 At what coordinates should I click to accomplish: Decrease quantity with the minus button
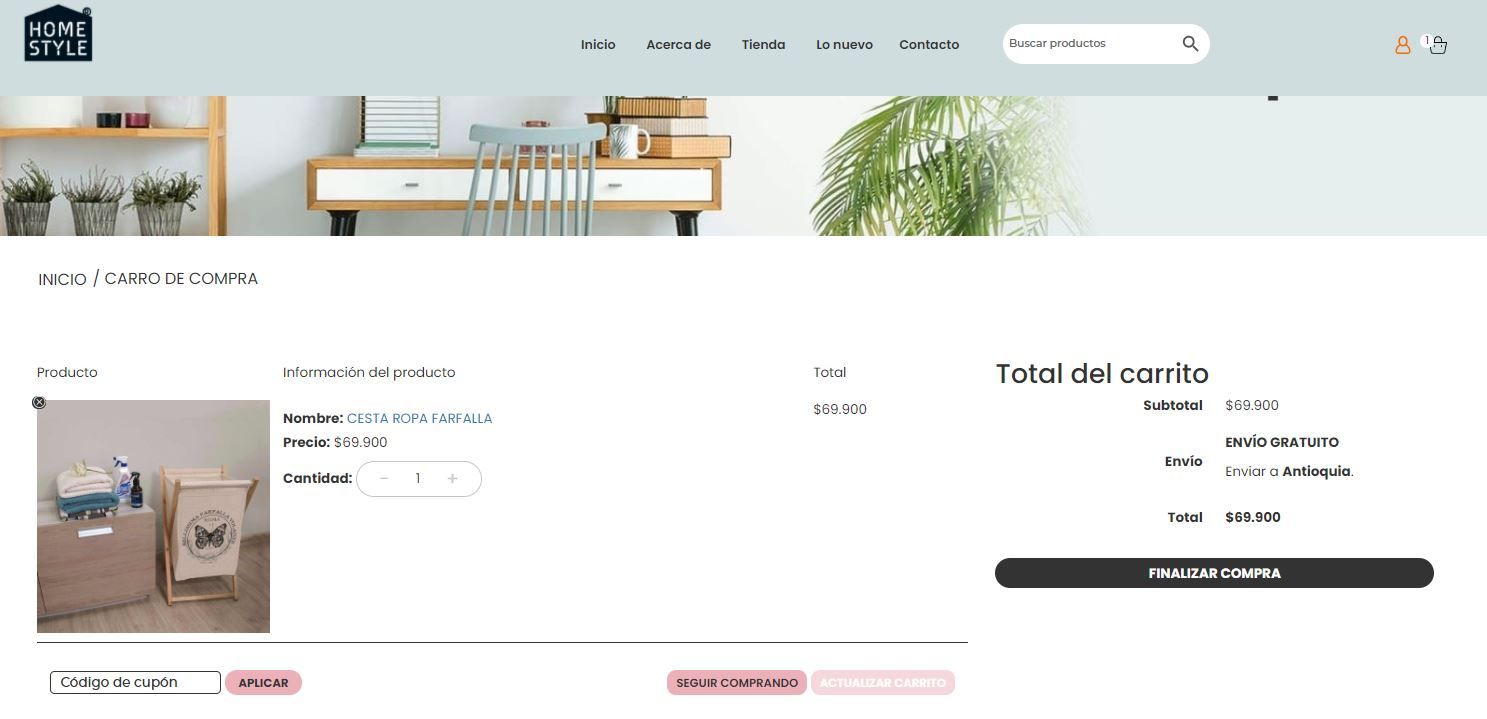click(384, 479)
